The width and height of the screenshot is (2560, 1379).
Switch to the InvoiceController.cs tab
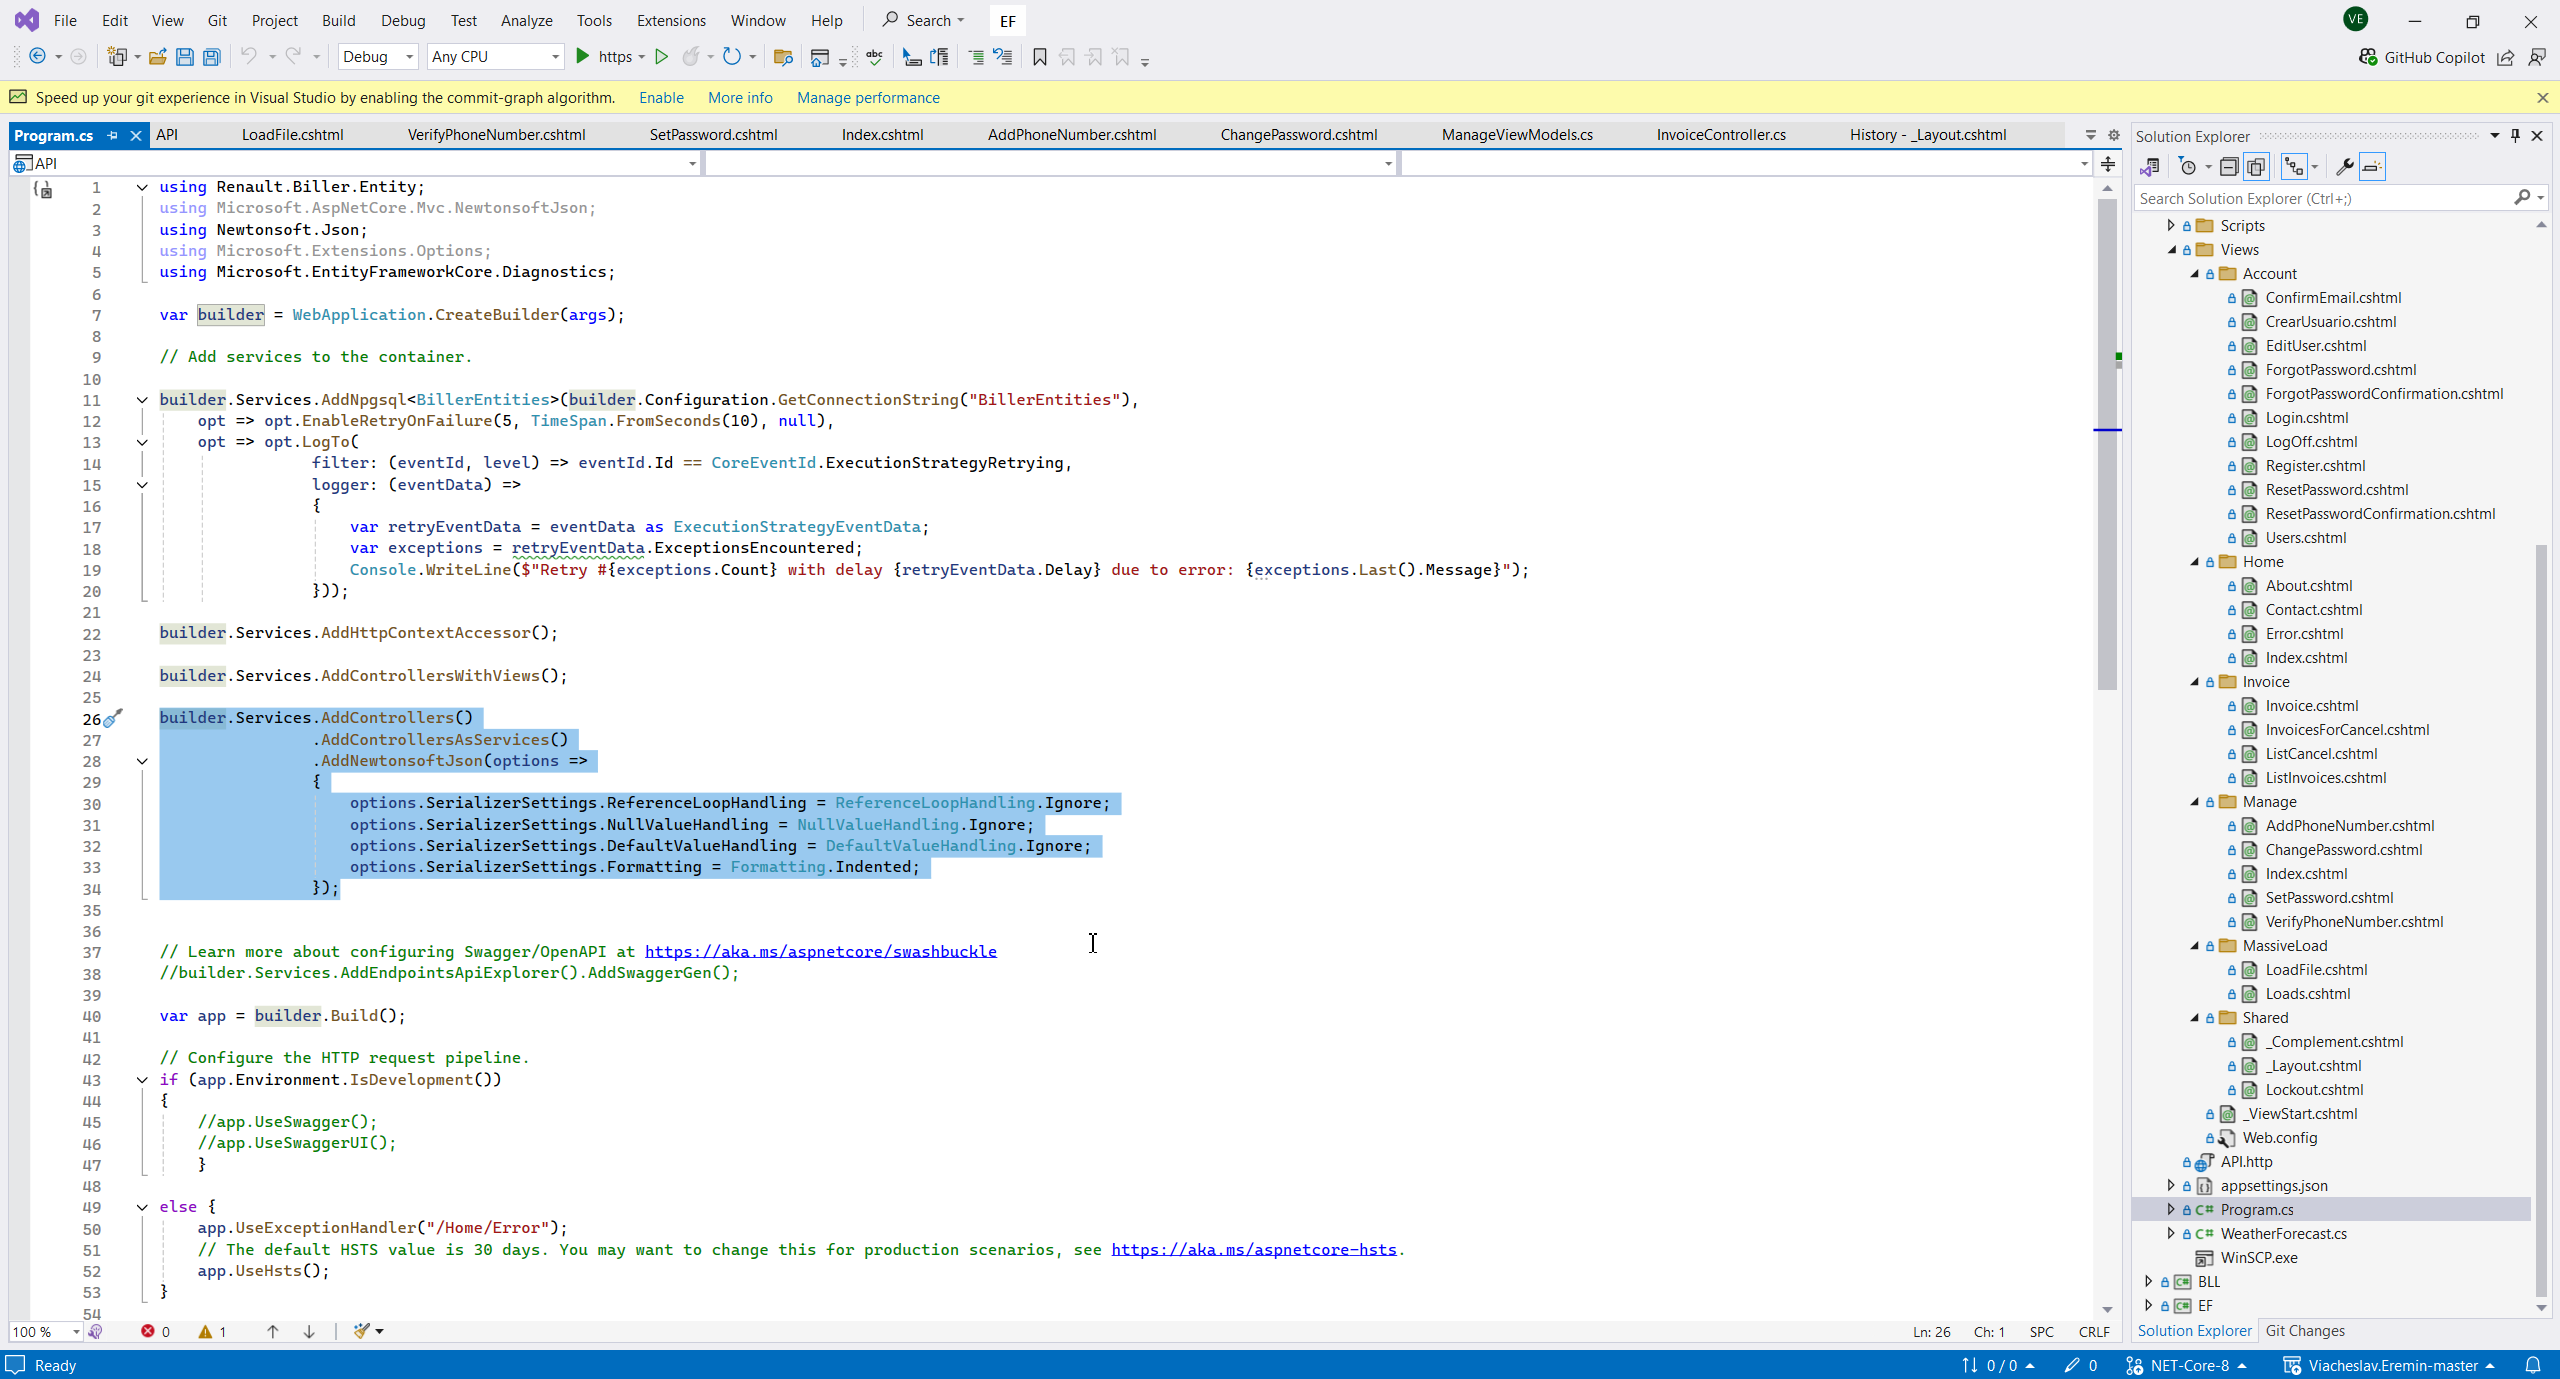pos(1720,135)
